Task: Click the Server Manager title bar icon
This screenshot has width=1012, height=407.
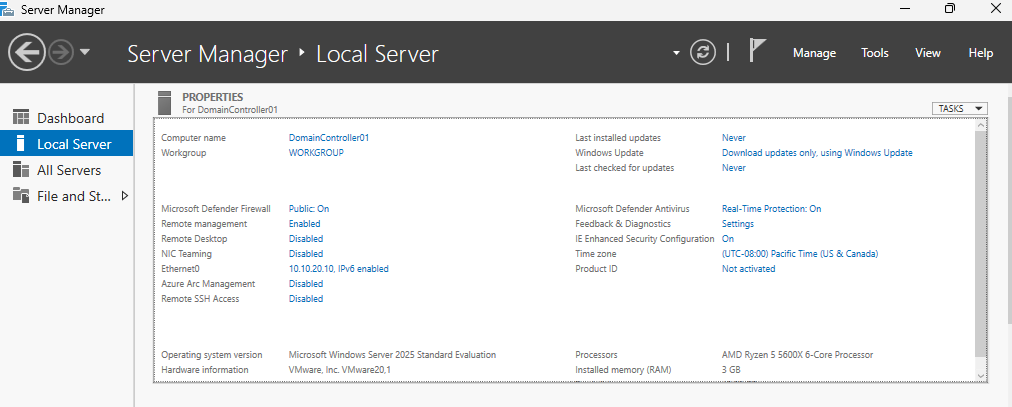Action: point(8,10)
